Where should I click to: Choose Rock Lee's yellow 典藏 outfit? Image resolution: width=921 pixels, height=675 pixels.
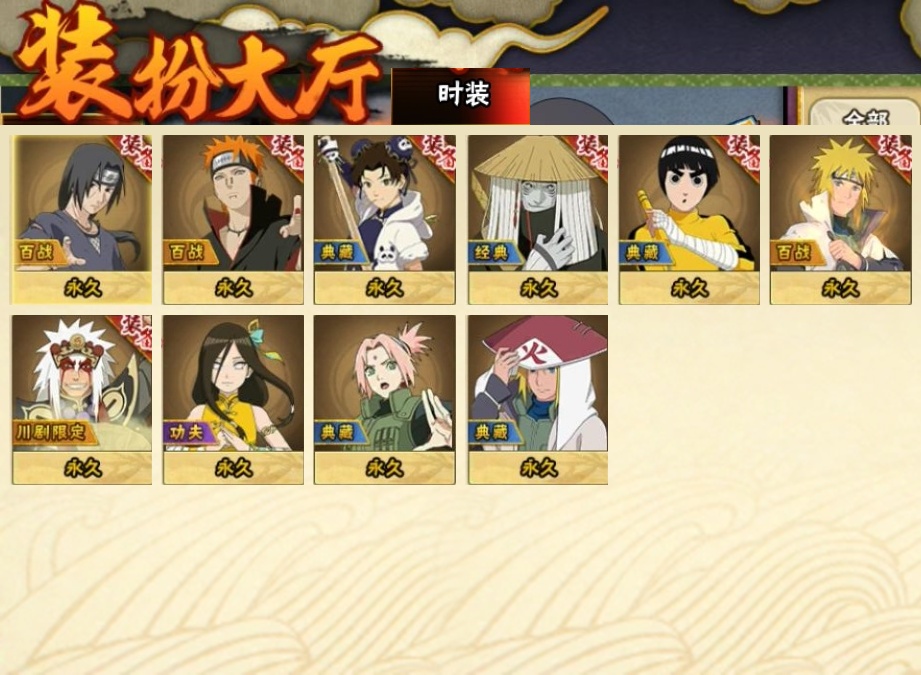[x=689, y=220]
